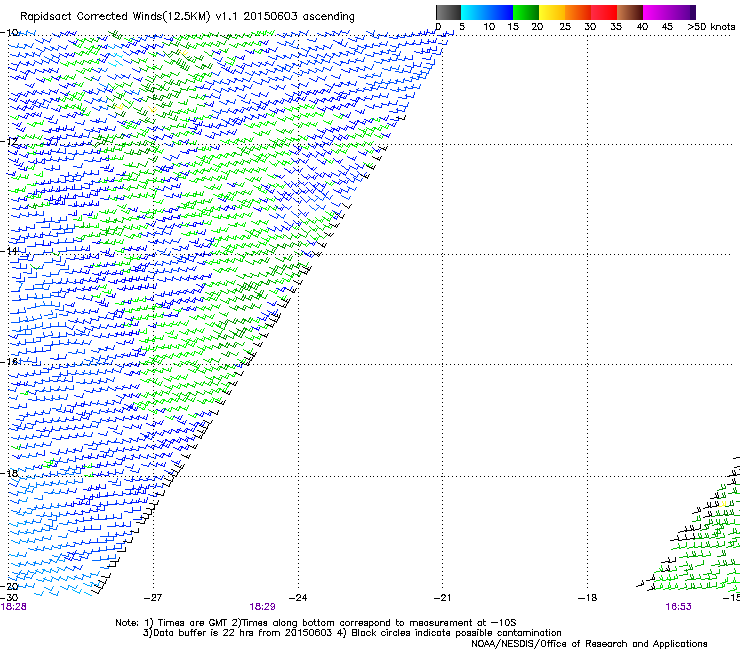The image size is (740, 650).
Task: Select the '35' label under the color bar
Action: 616,27
